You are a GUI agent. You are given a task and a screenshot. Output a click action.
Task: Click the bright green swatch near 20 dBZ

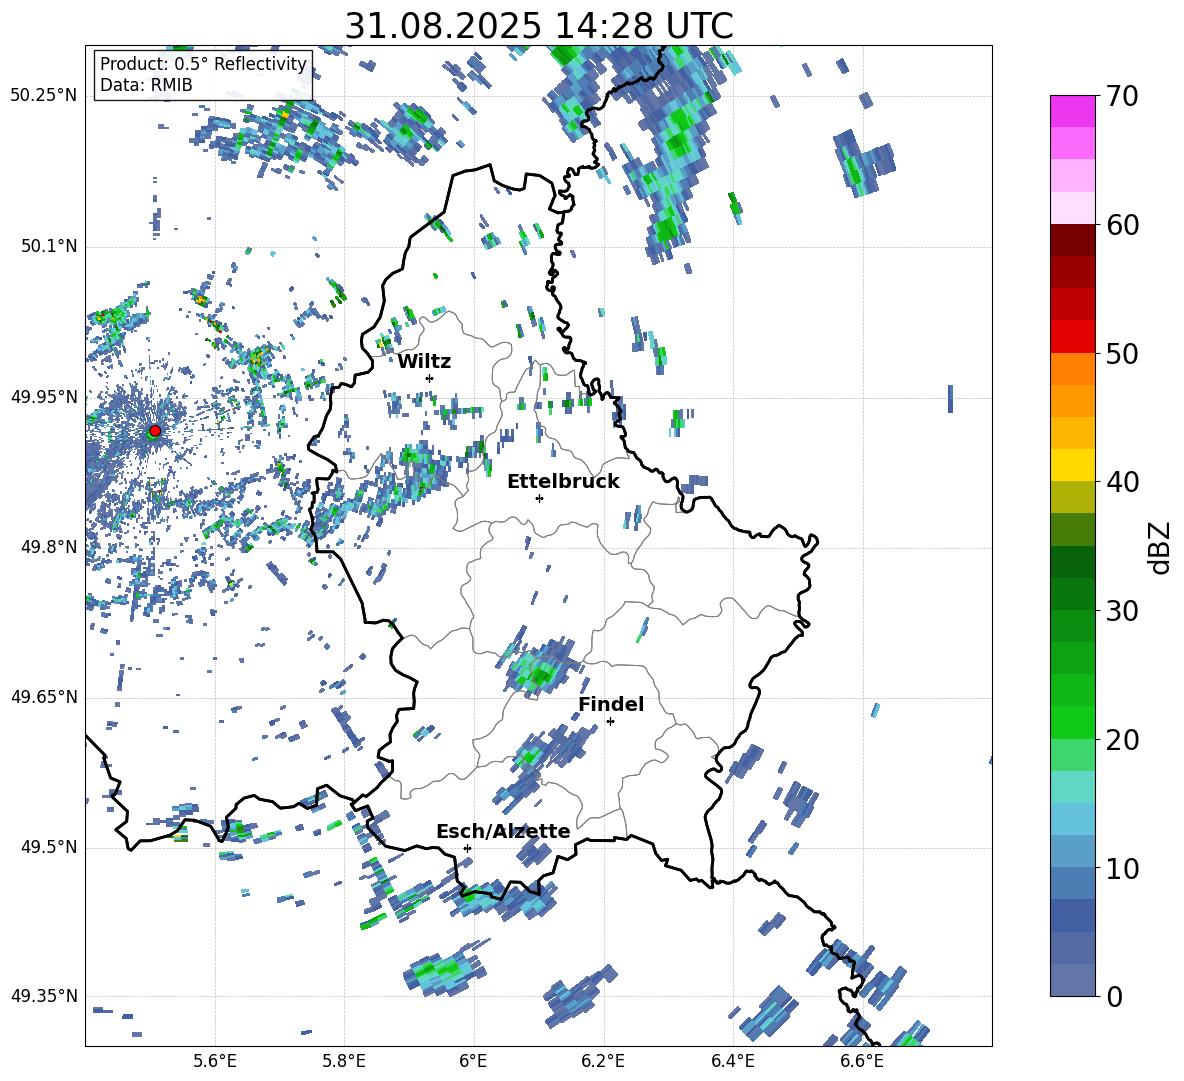pyautogui.click(x=1072, y=722)
